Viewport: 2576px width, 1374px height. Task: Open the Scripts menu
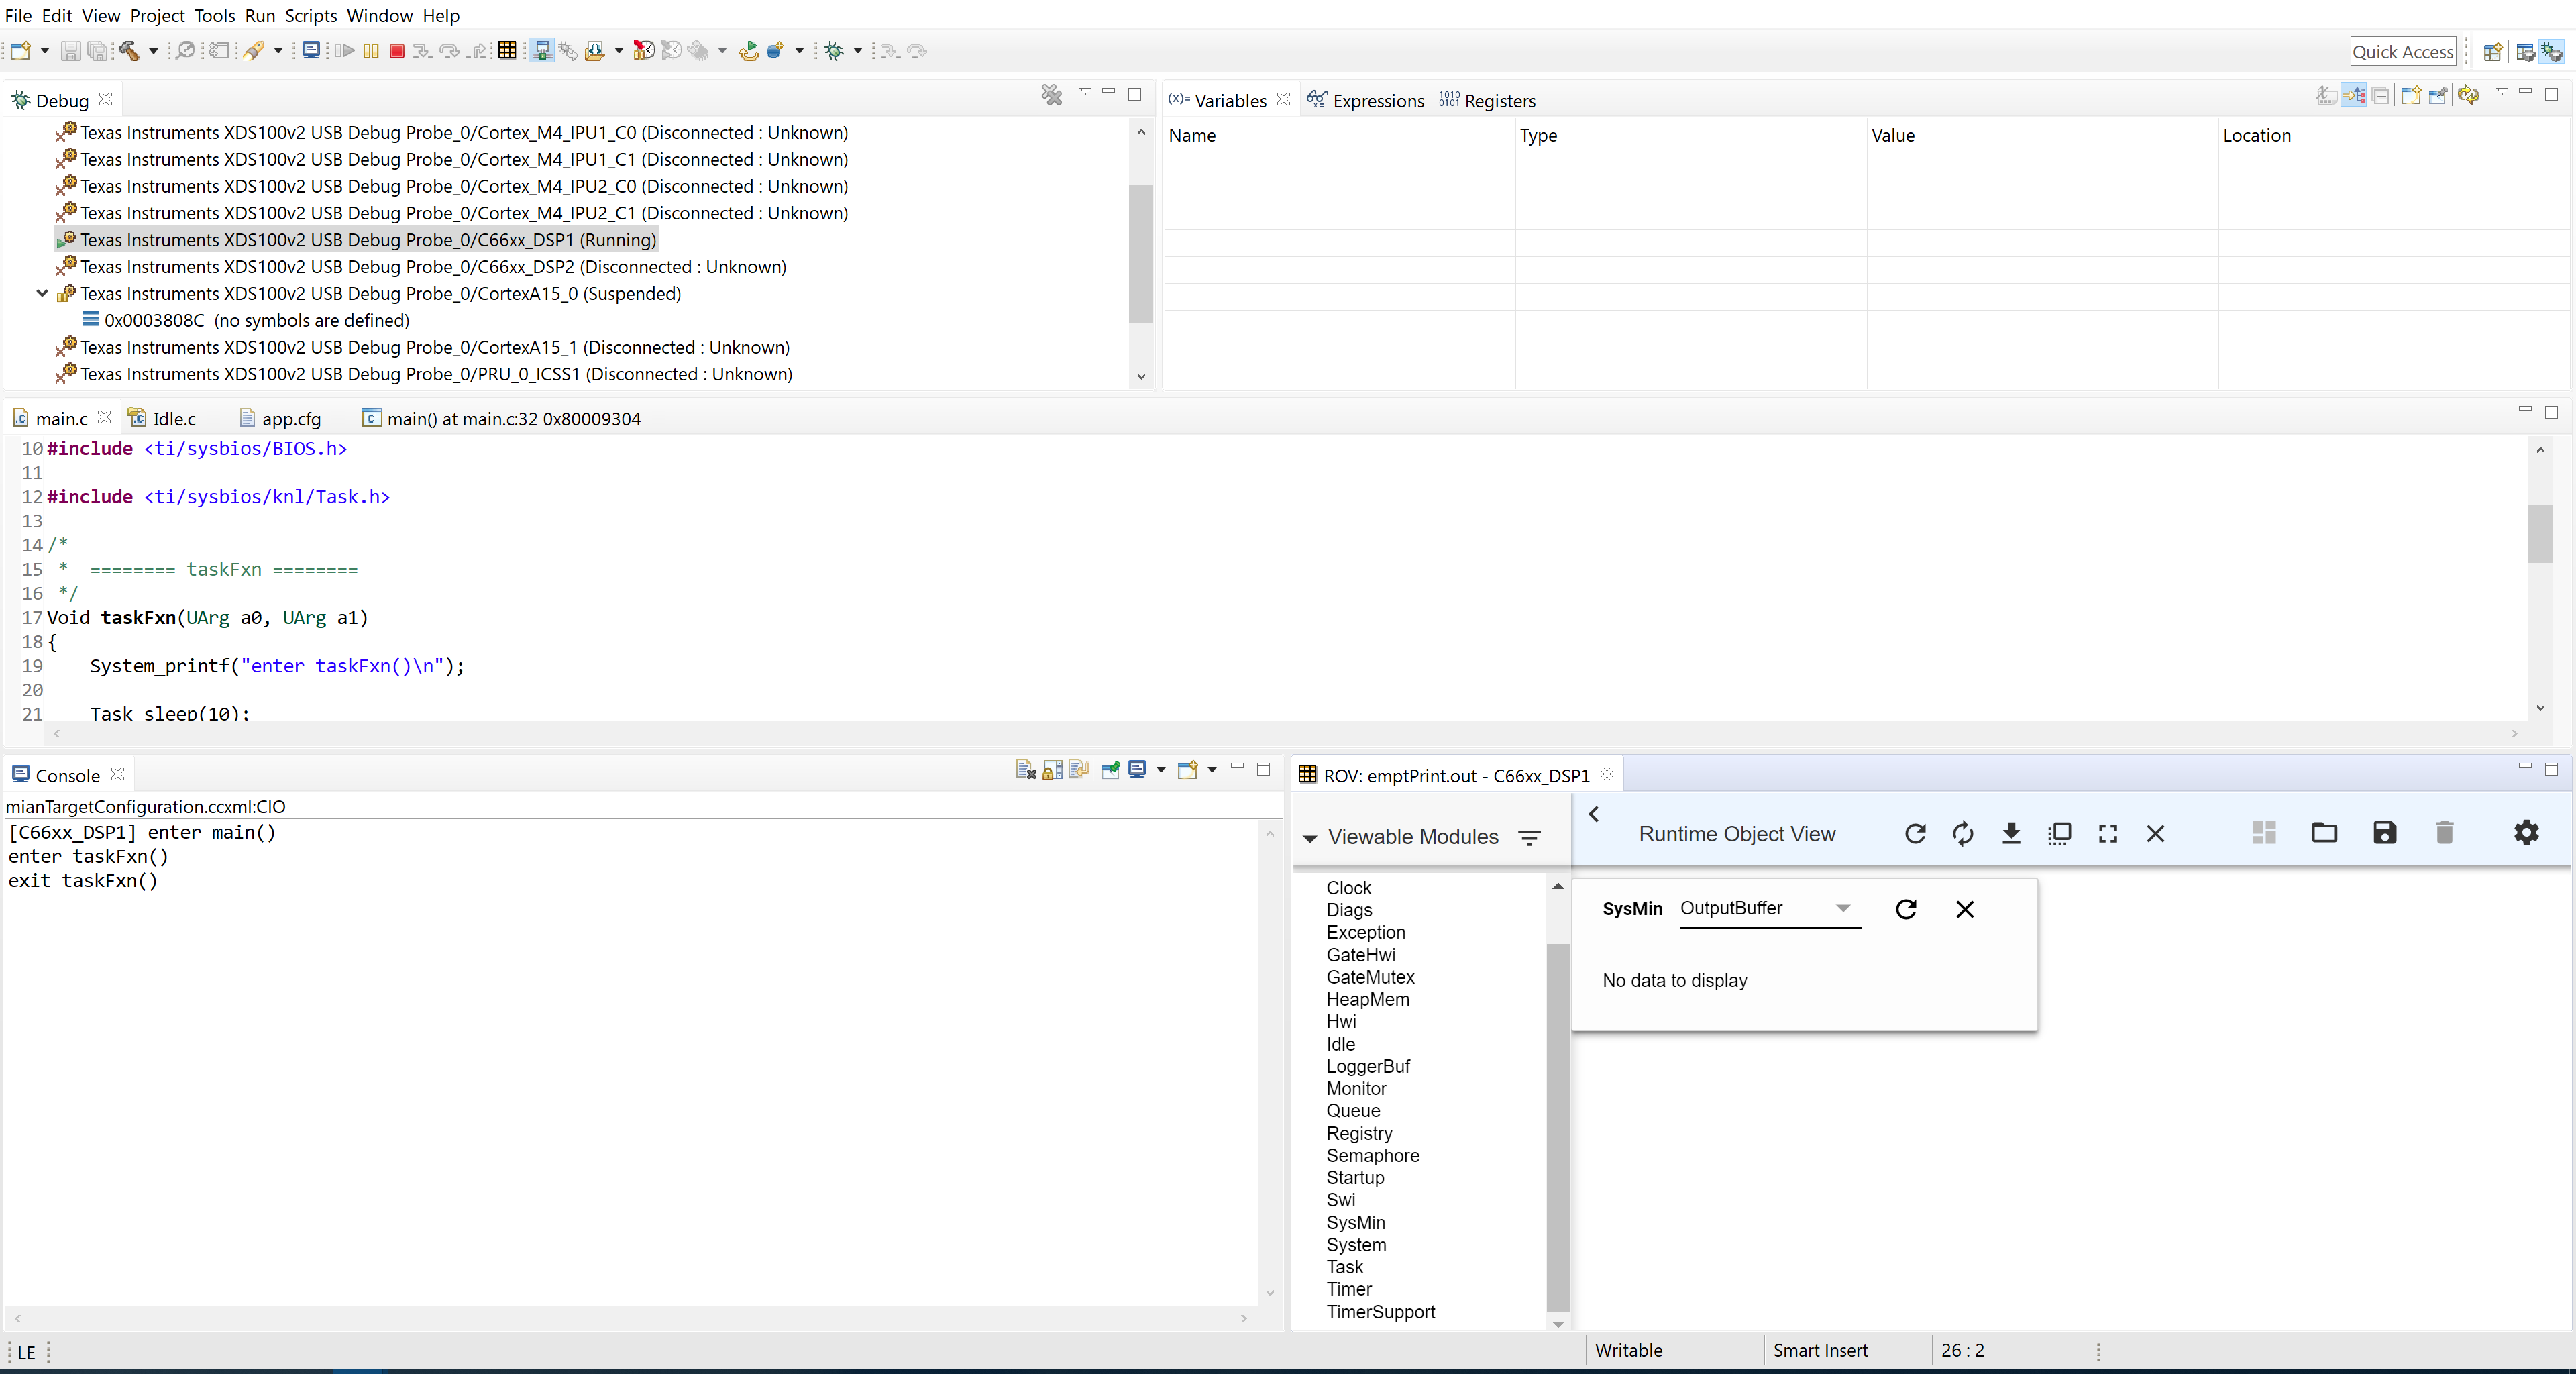[x=310, y=16]
